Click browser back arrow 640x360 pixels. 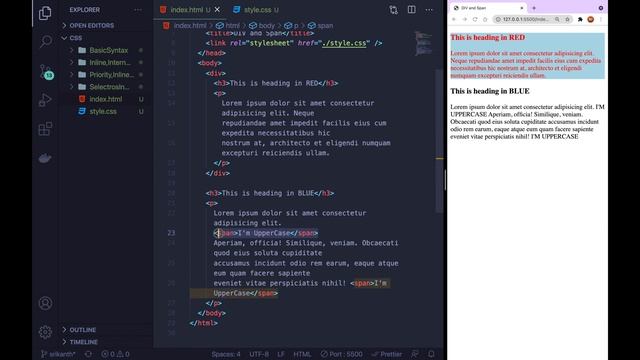(x=454, y=19)
